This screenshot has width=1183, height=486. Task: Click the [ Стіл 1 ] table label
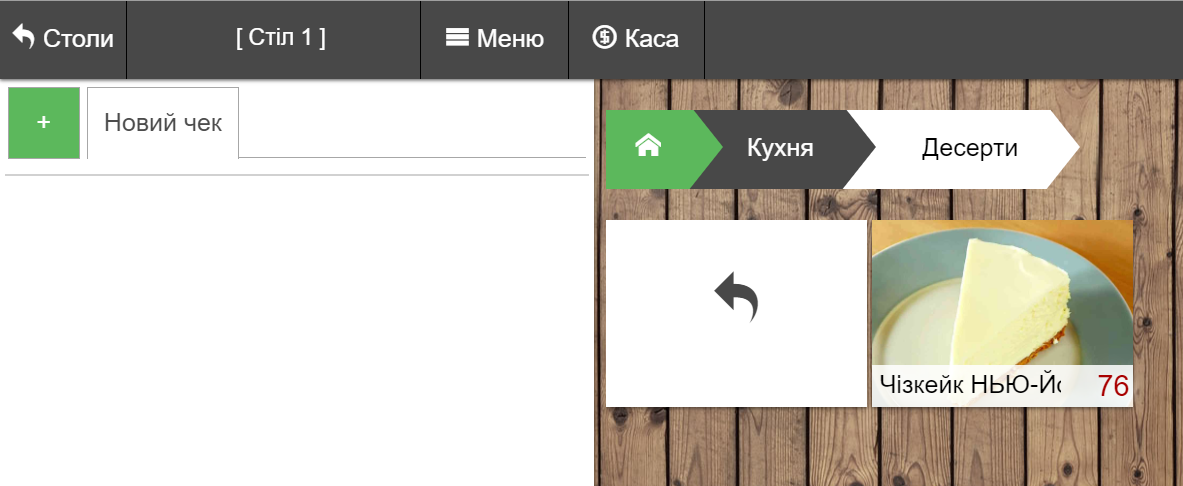(281, 38)
